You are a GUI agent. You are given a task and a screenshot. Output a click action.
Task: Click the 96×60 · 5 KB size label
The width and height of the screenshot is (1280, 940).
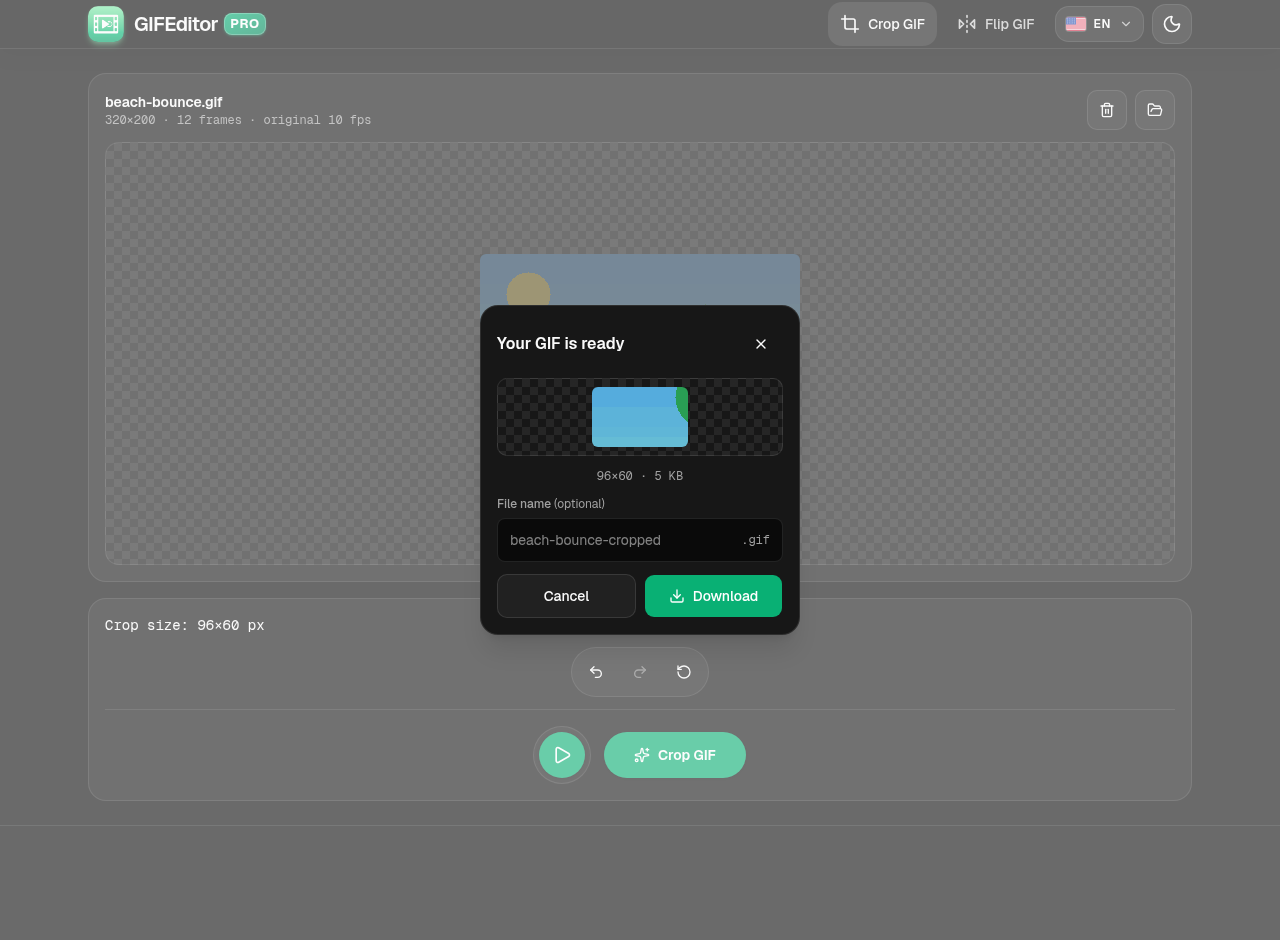[640, 476]
